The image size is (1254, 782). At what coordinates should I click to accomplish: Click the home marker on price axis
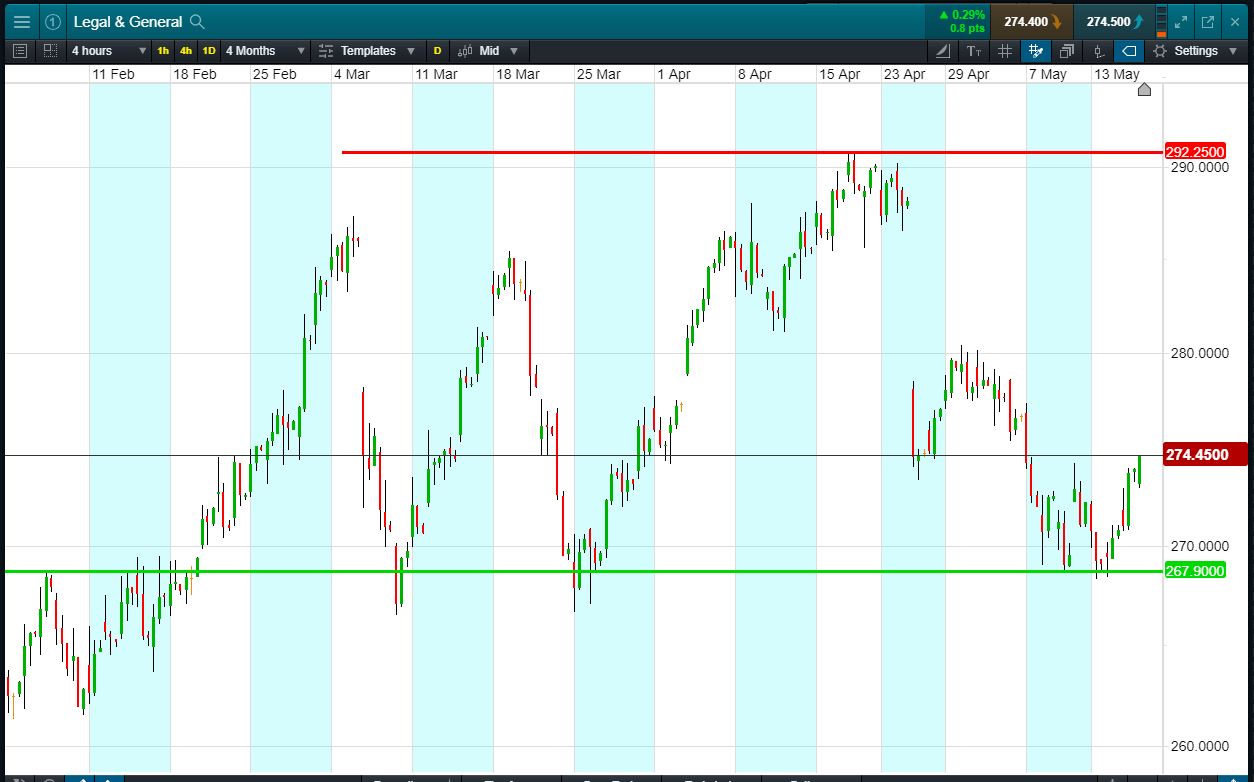coord(1145,90)
